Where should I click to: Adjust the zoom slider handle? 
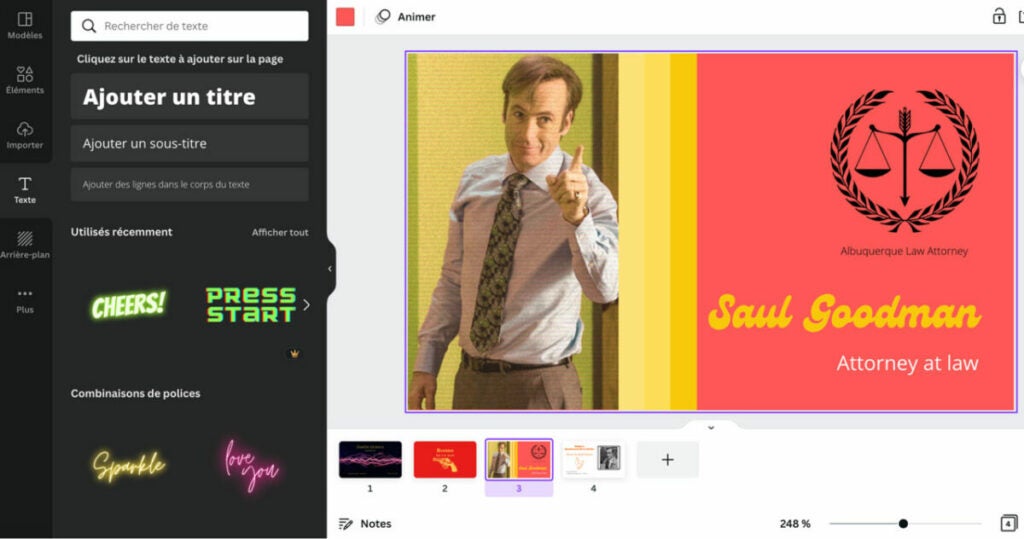click(x=903, y=523)
